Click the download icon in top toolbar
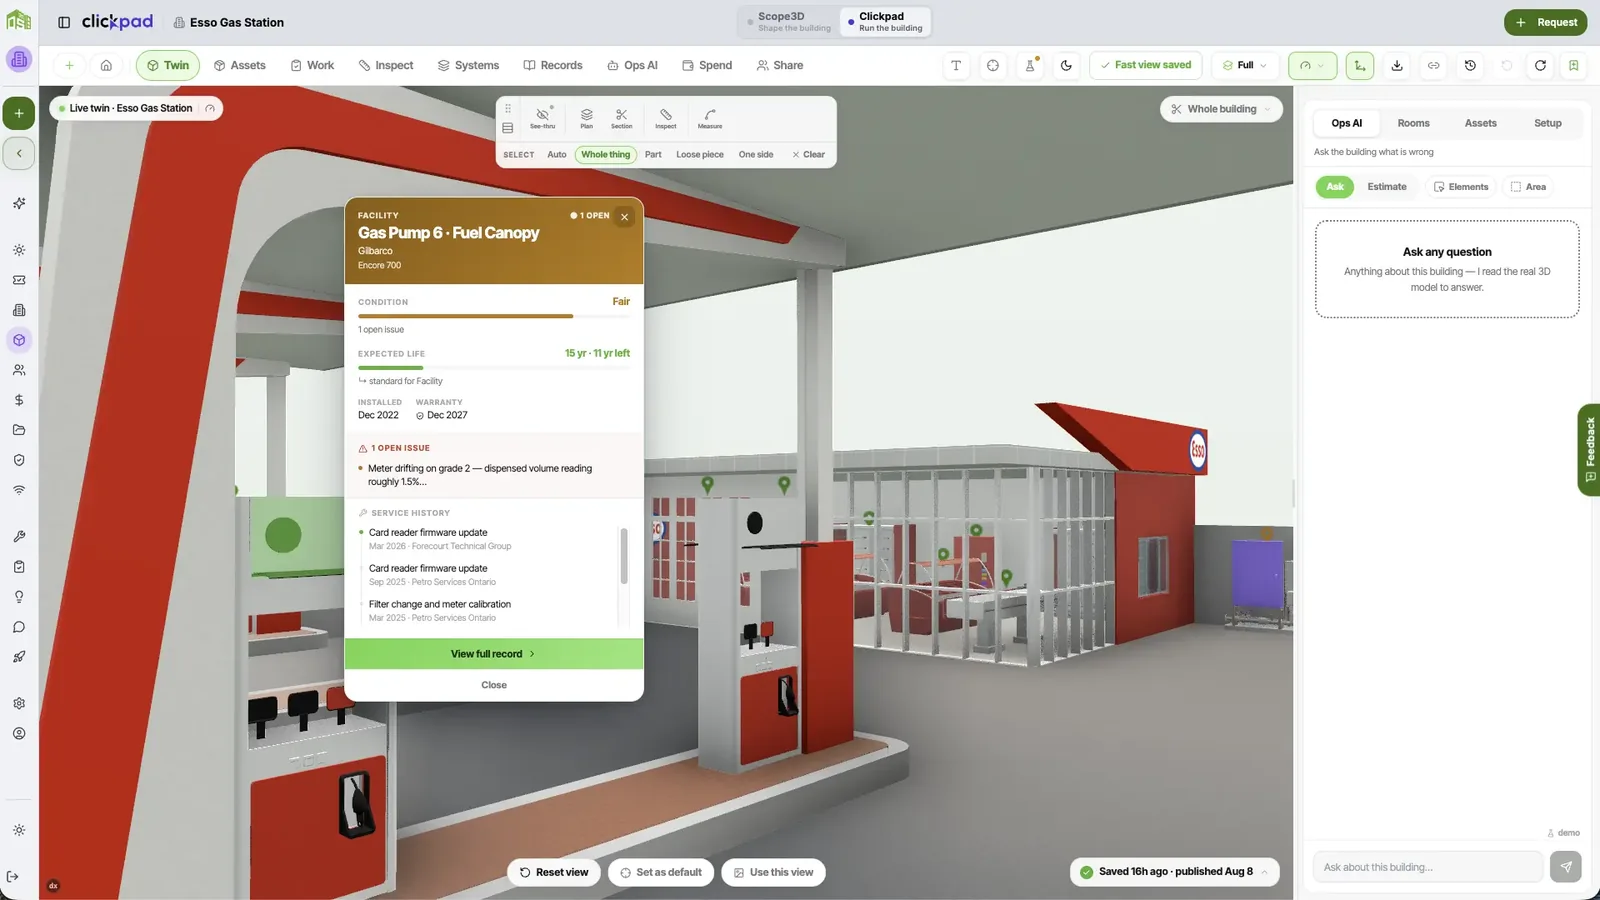The width and height of the screenshot is (1600, 900). [x=1397, y=65]
